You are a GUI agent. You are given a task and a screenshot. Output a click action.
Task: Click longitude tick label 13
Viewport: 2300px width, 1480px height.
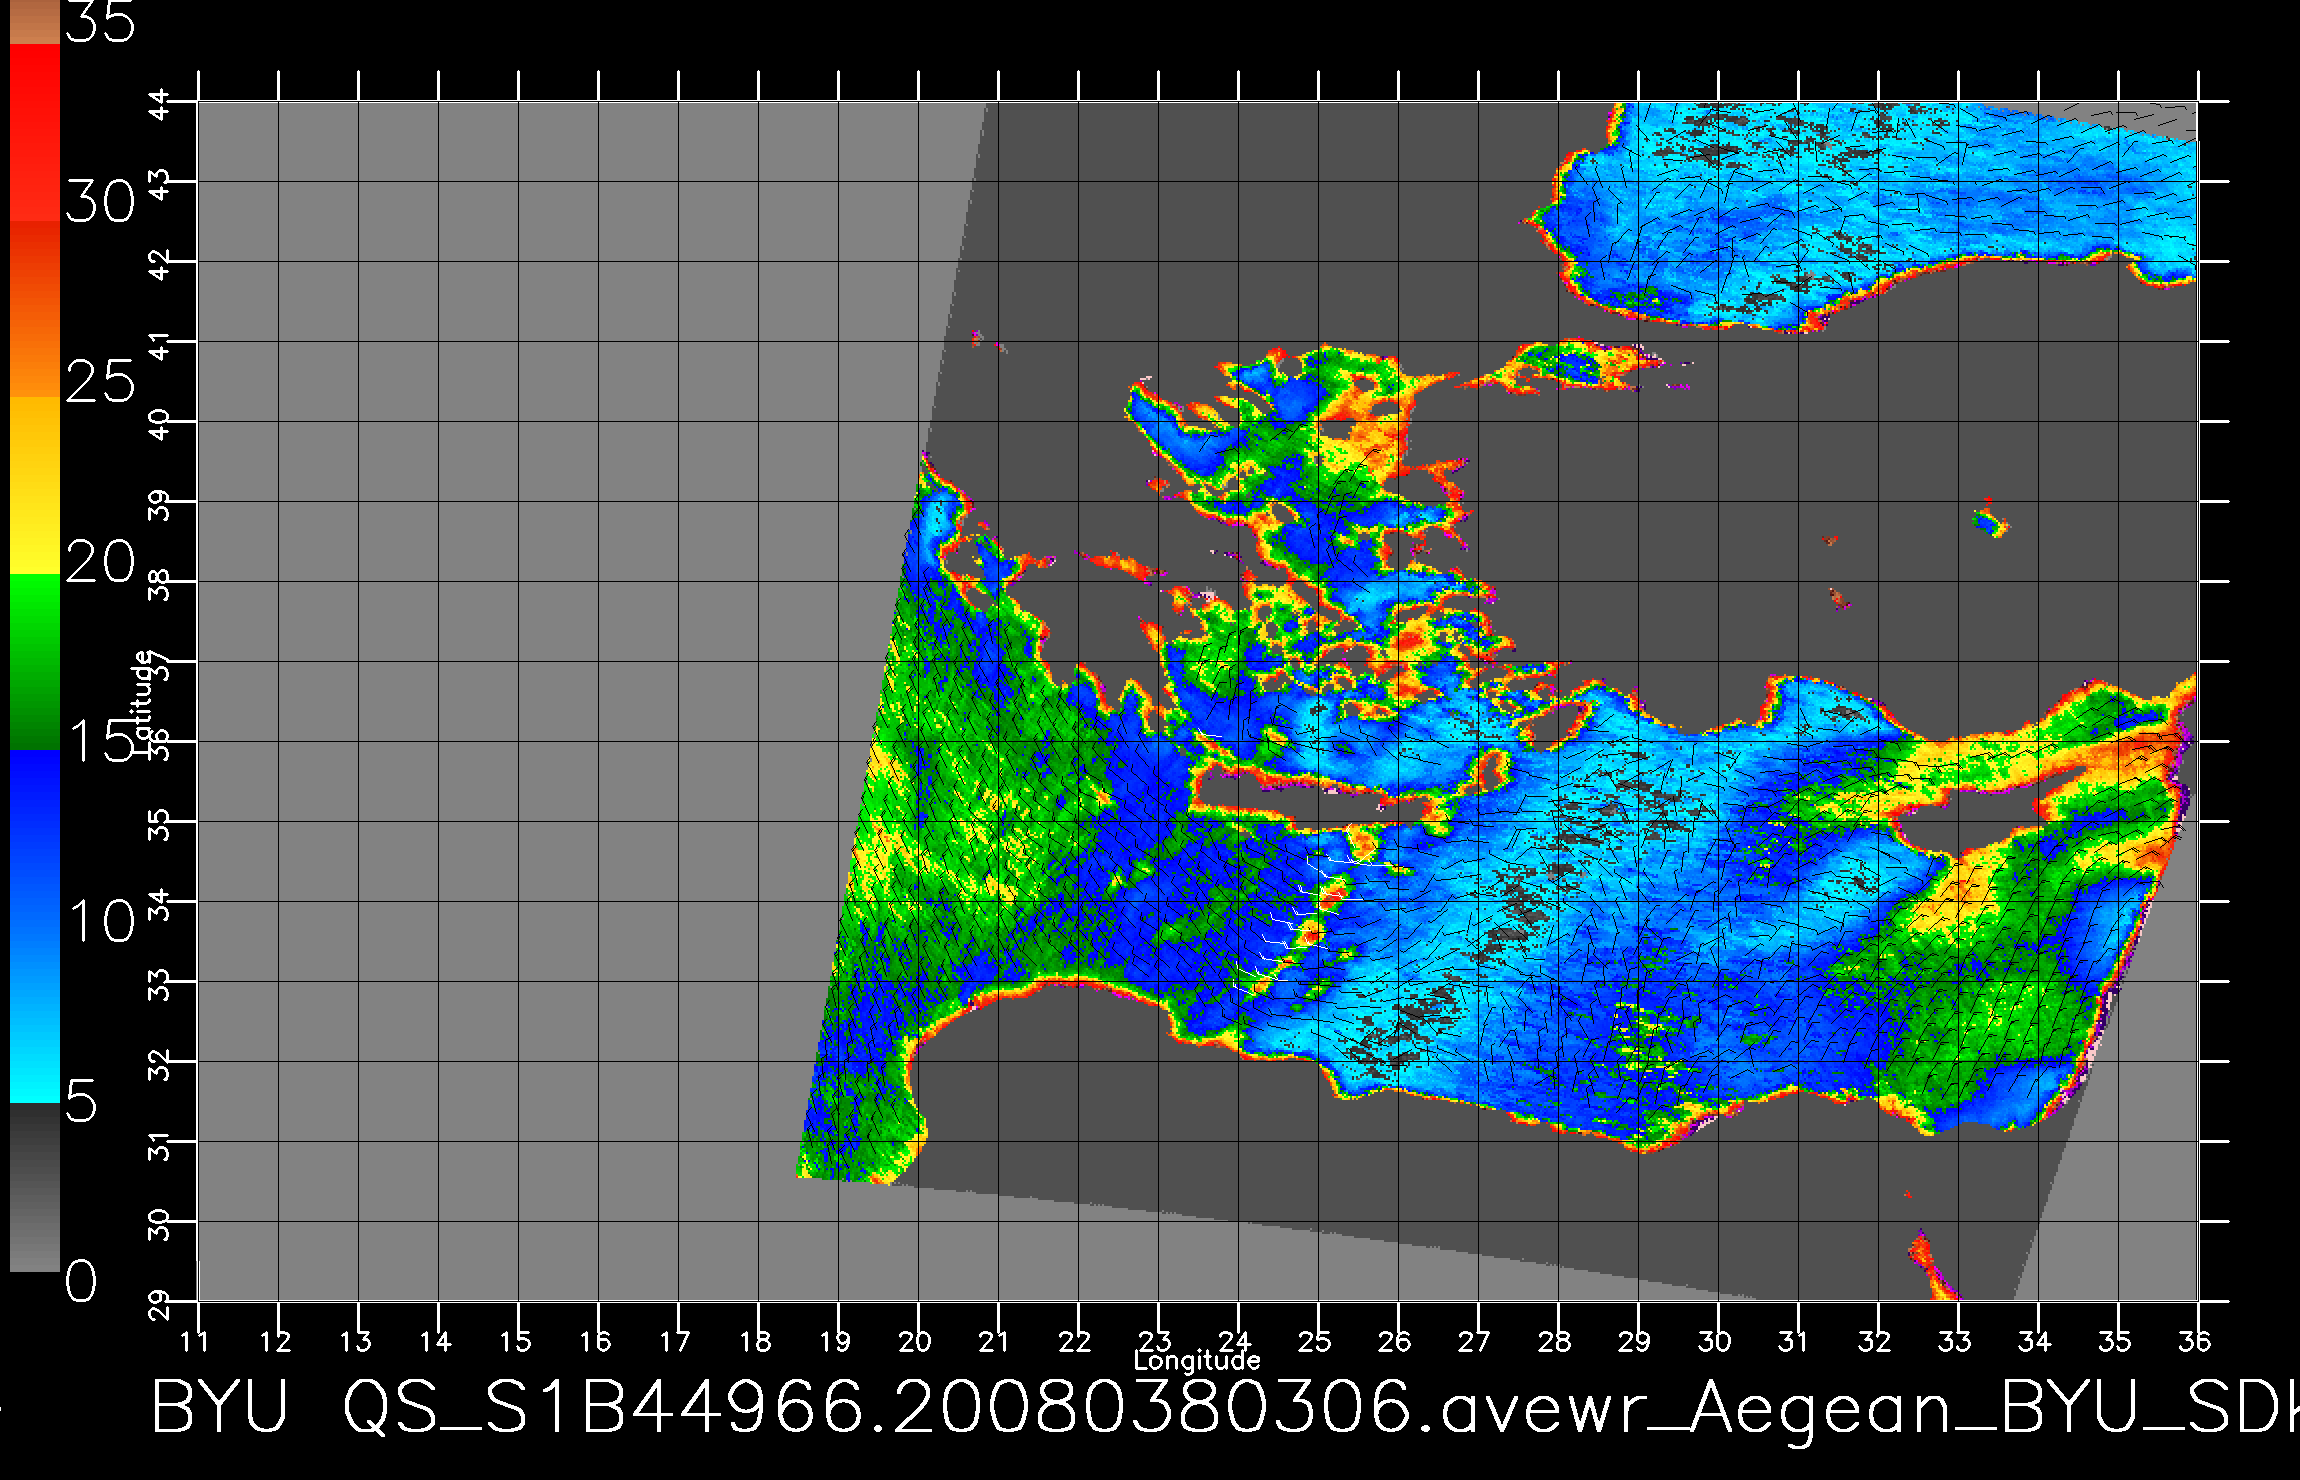tap(355, 1341)
